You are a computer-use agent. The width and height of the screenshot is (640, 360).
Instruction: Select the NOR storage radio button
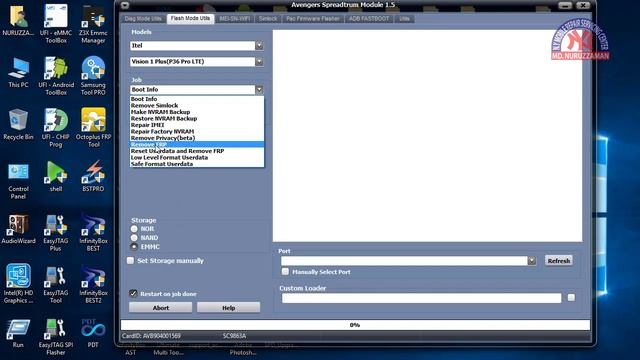134,229
